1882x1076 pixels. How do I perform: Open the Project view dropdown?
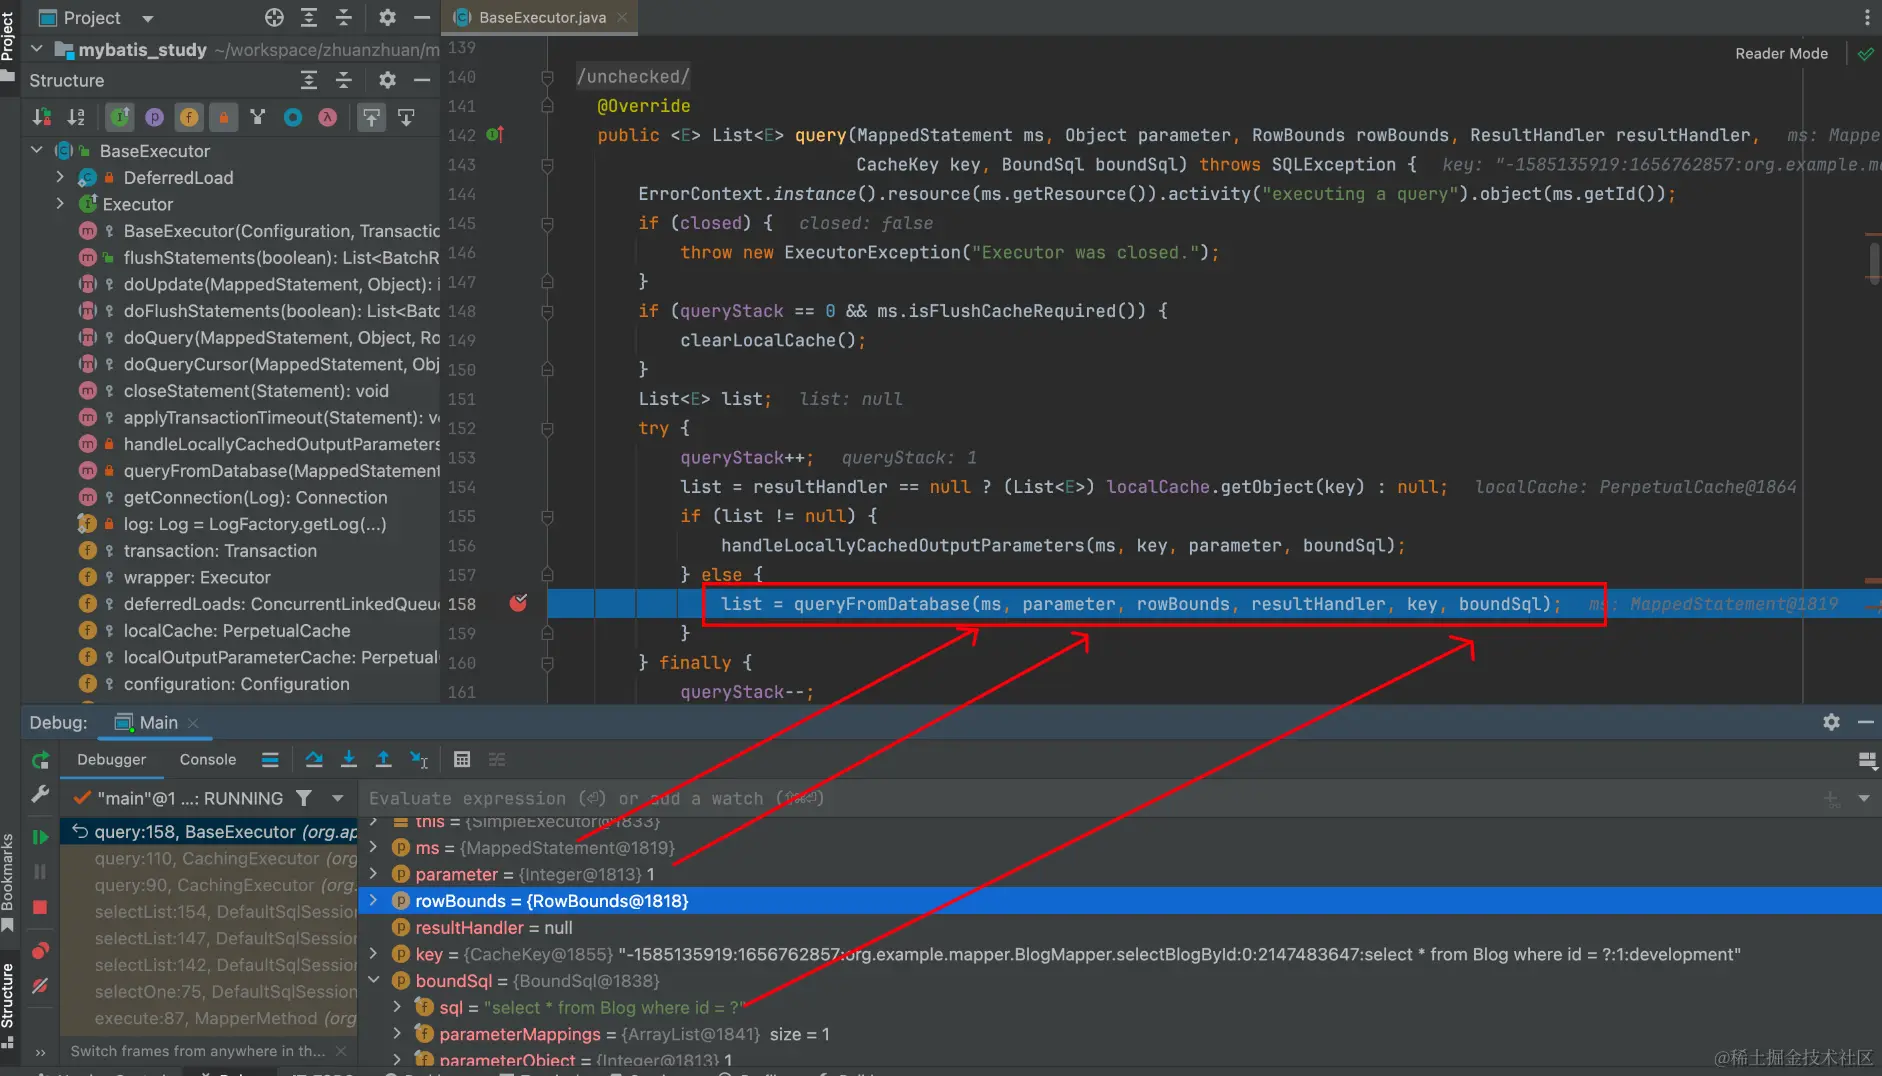(148, 18)
